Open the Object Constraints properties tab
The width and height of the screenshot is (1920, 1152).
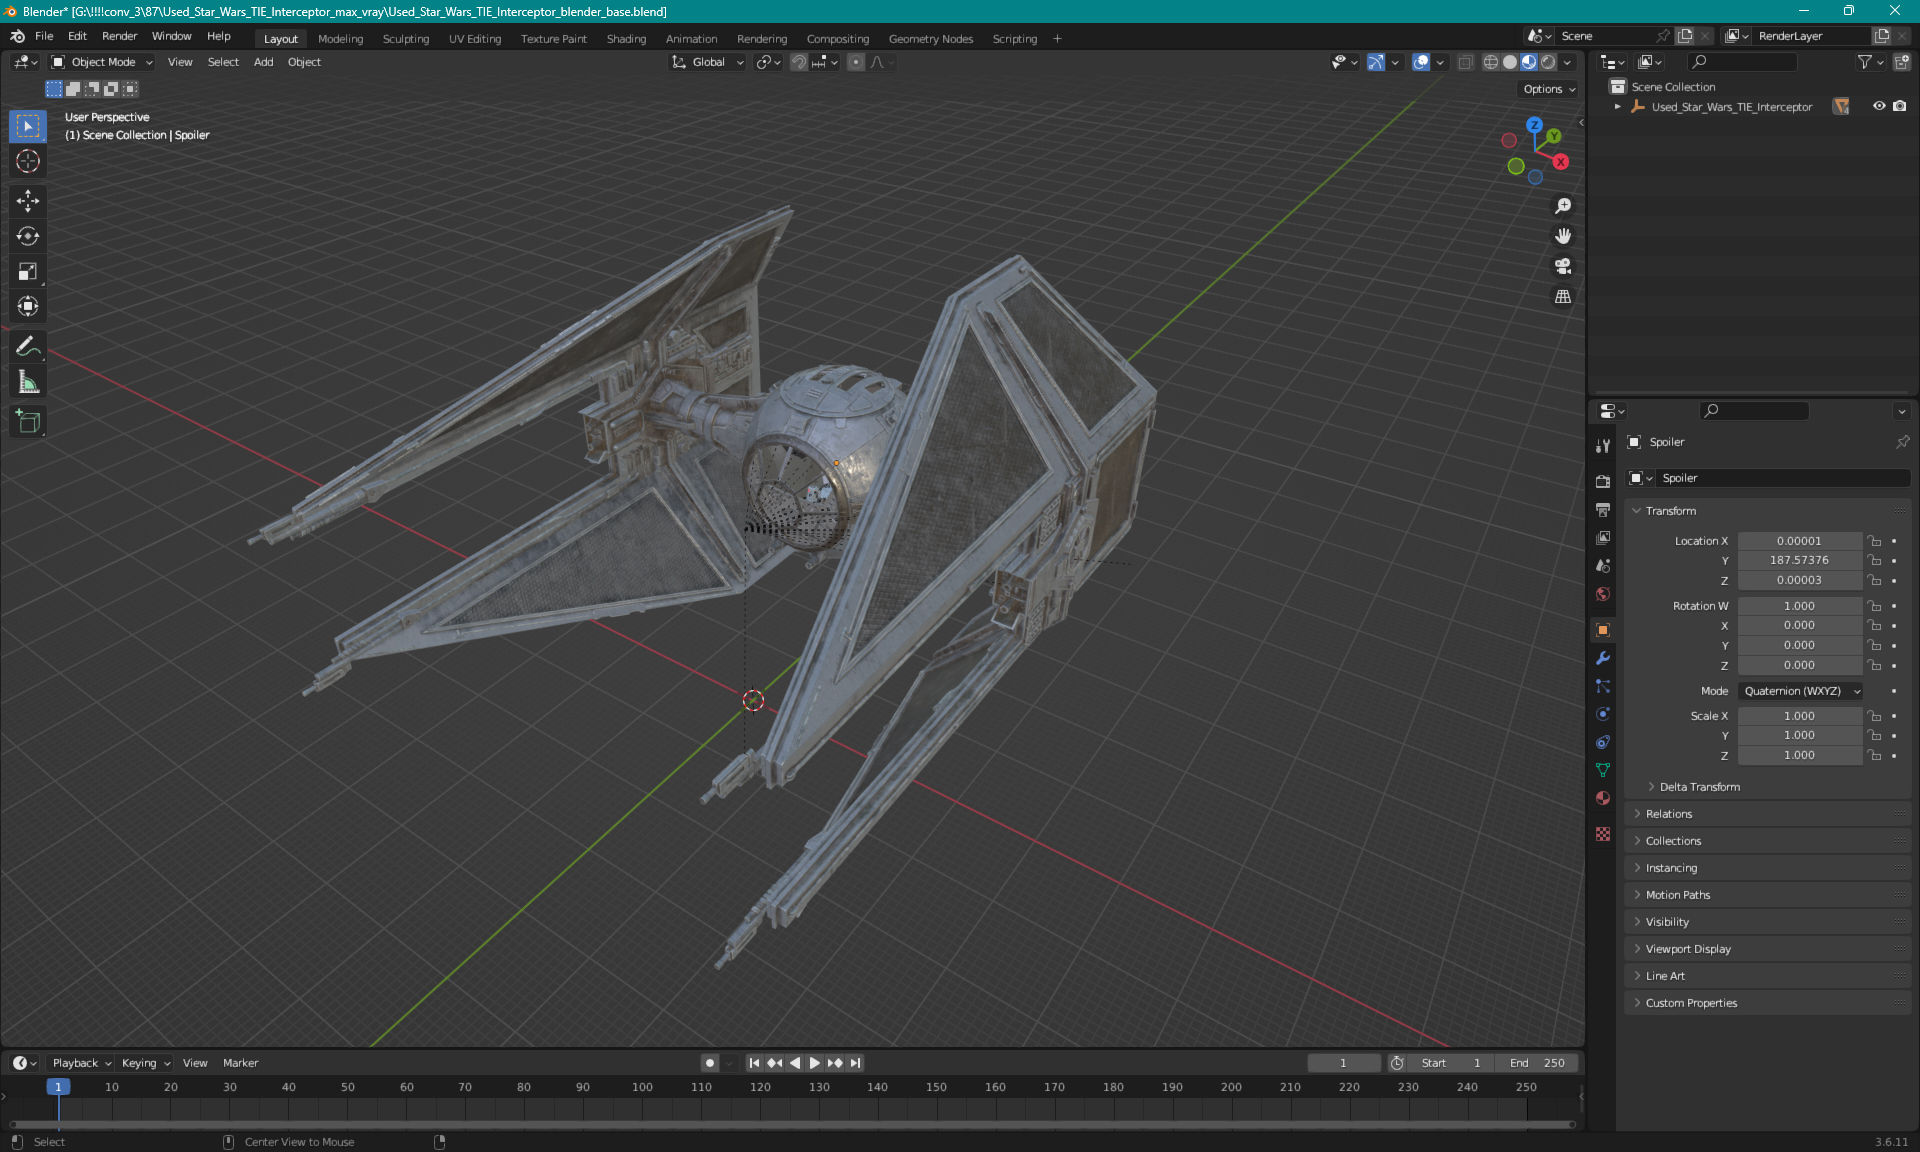pos(1603,742)
